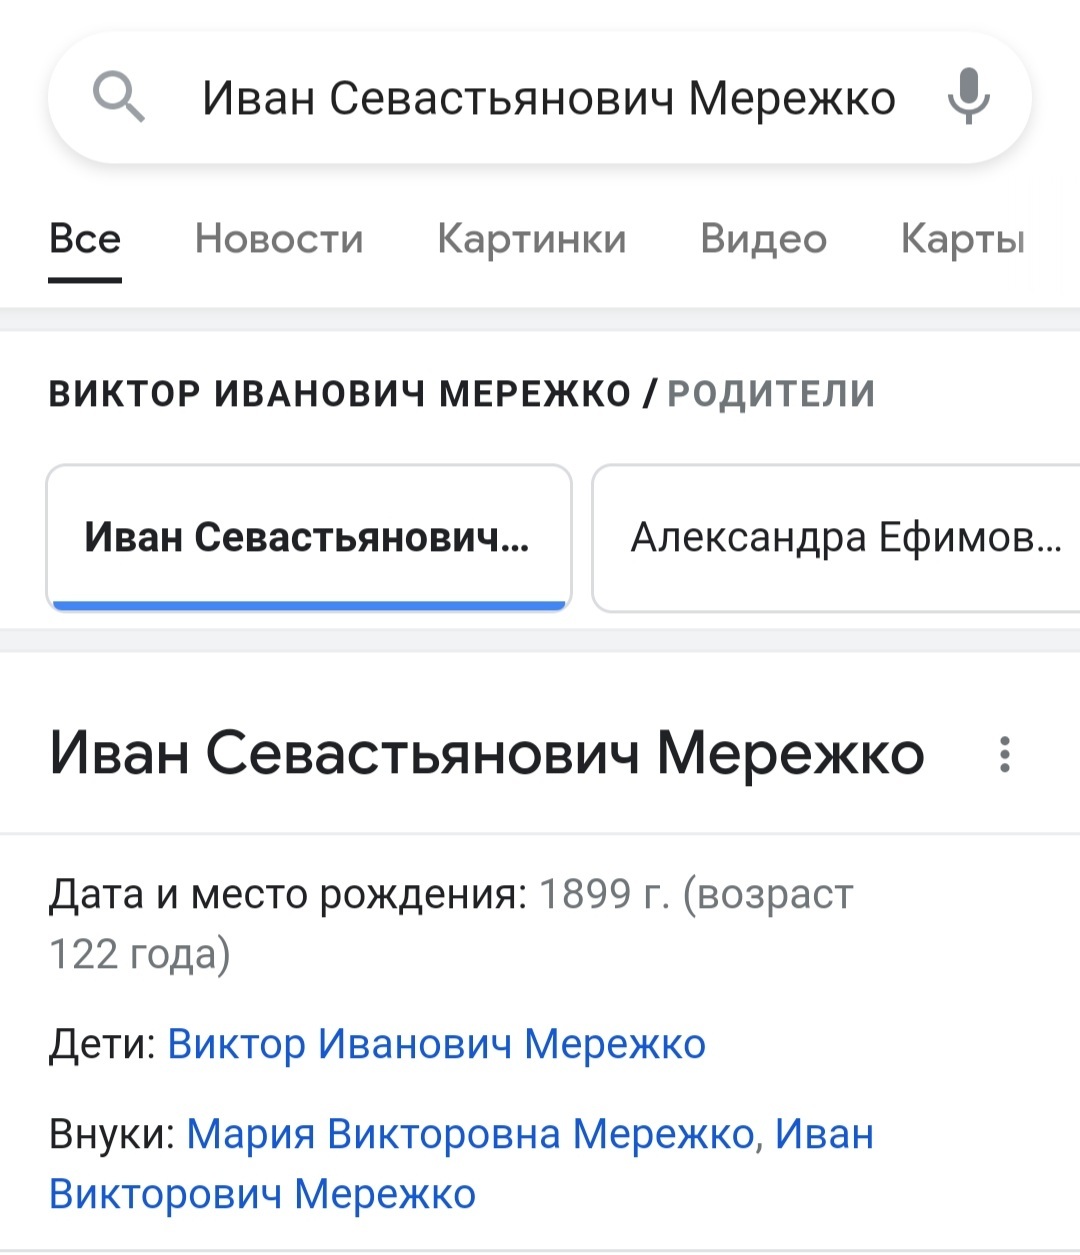Click the search field with the query text
The width and height of the screenshot is (1080, 1255).
point(548,98)
